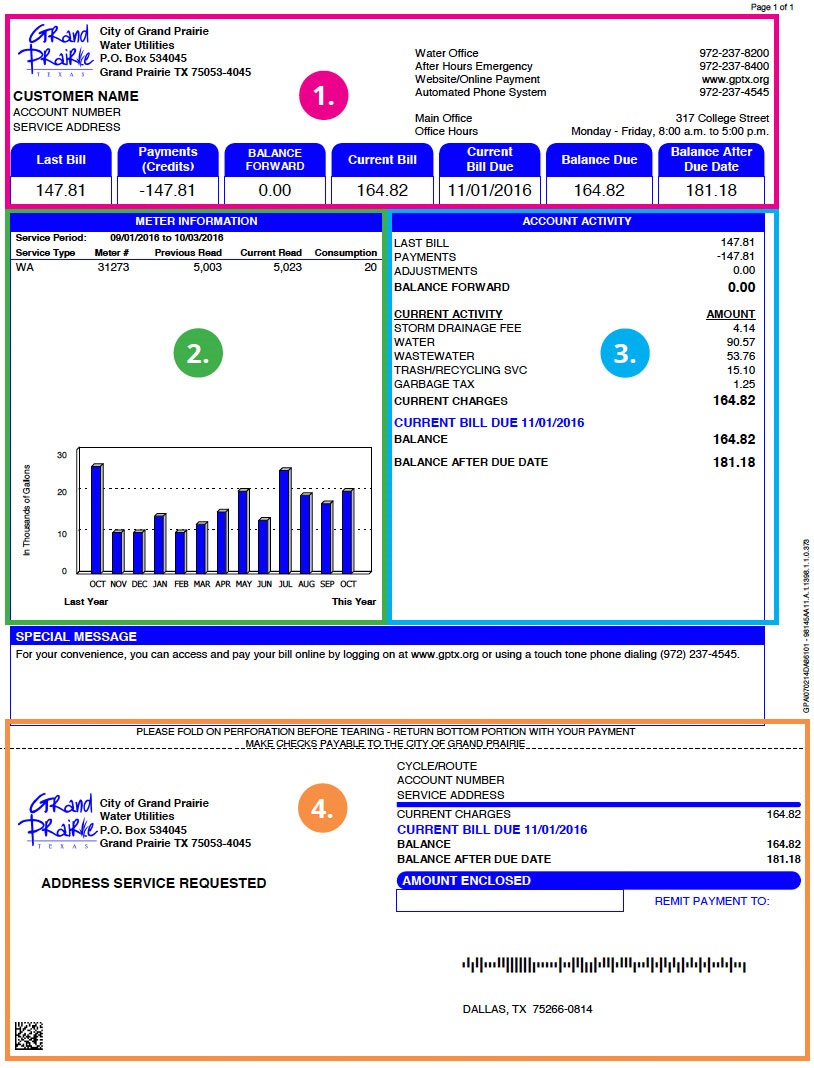Click the Grand Prairie logo on the payment stub
The height and width of the screenshot is (1068, 814).
(x=58, y=821)
